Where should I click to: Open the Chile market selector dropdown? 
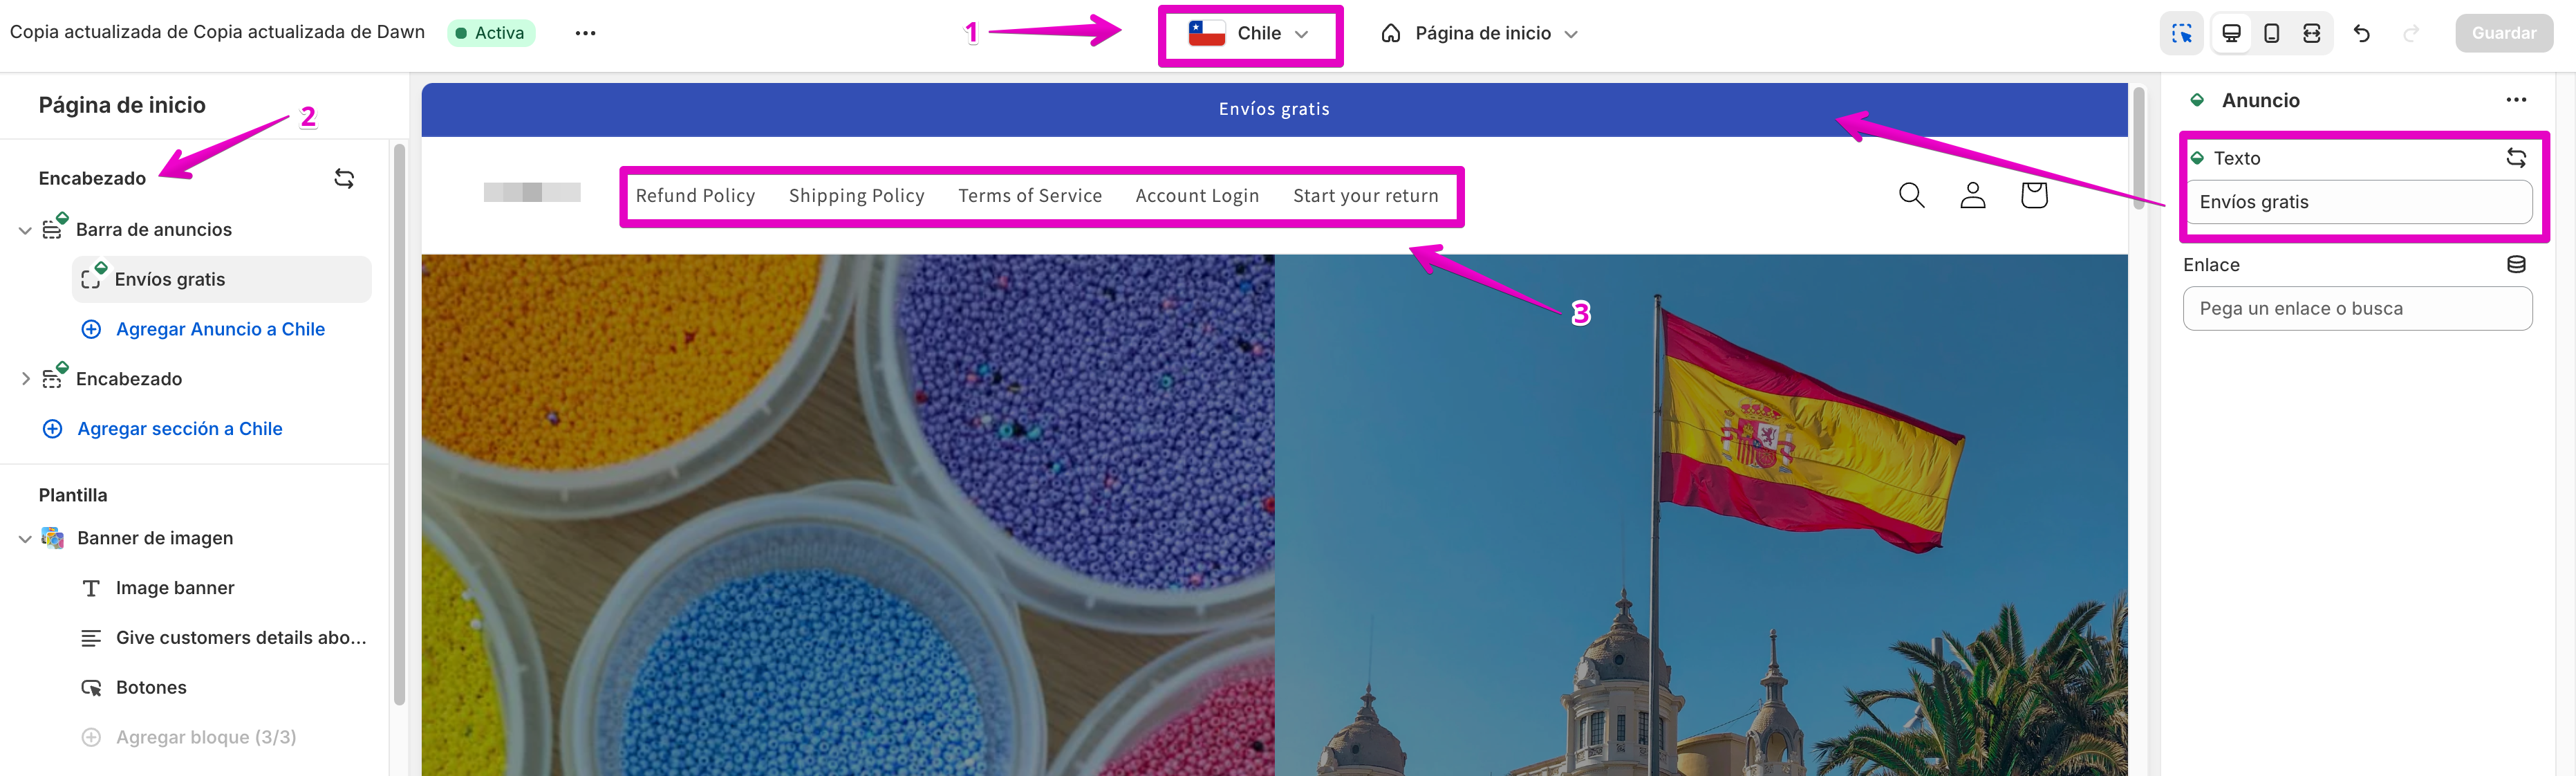pyautogui.click(x=1249, y=34)
